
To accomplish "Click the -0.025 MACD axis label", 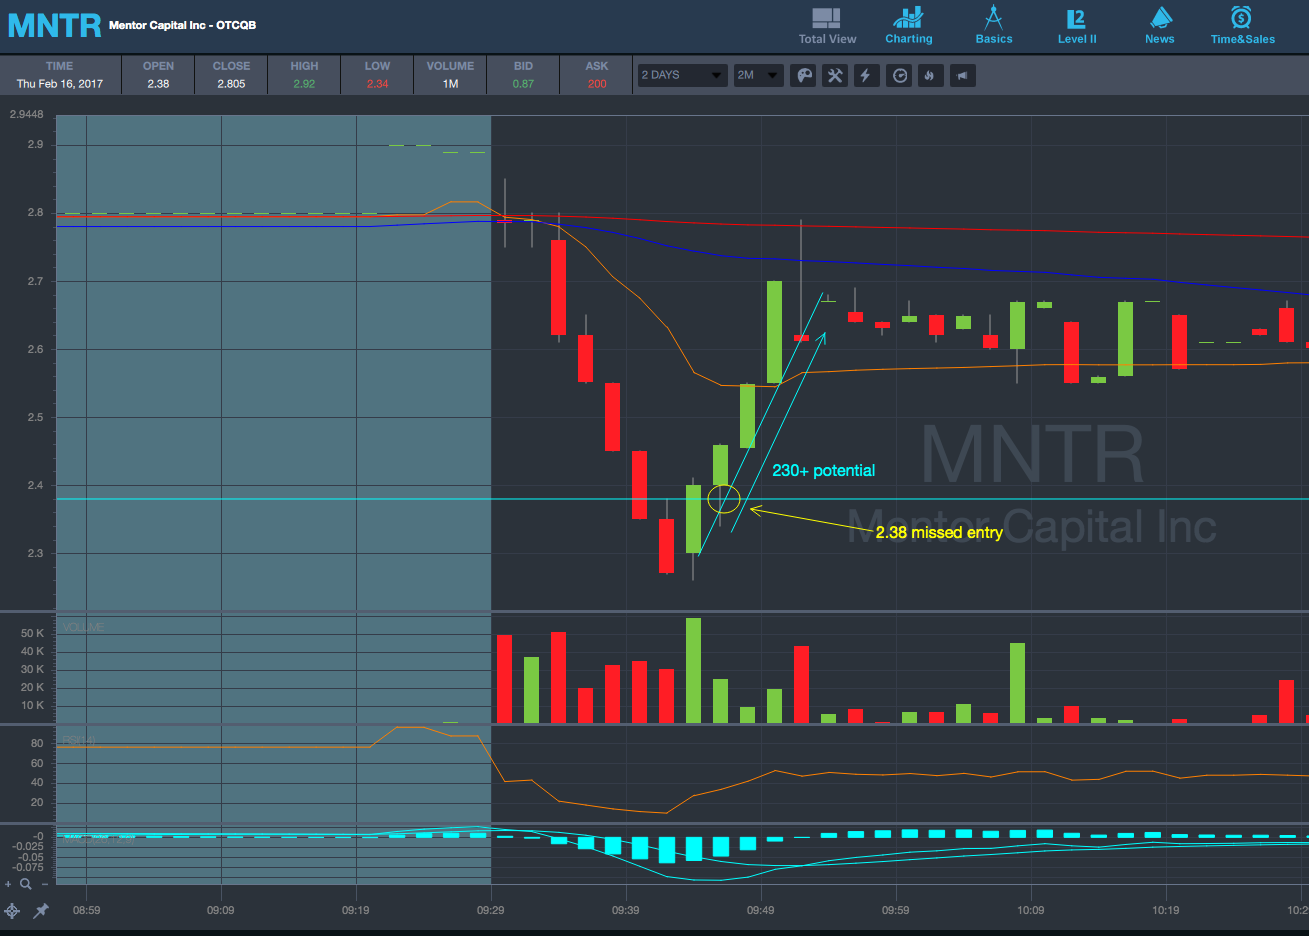I will [x=29, y=846].
